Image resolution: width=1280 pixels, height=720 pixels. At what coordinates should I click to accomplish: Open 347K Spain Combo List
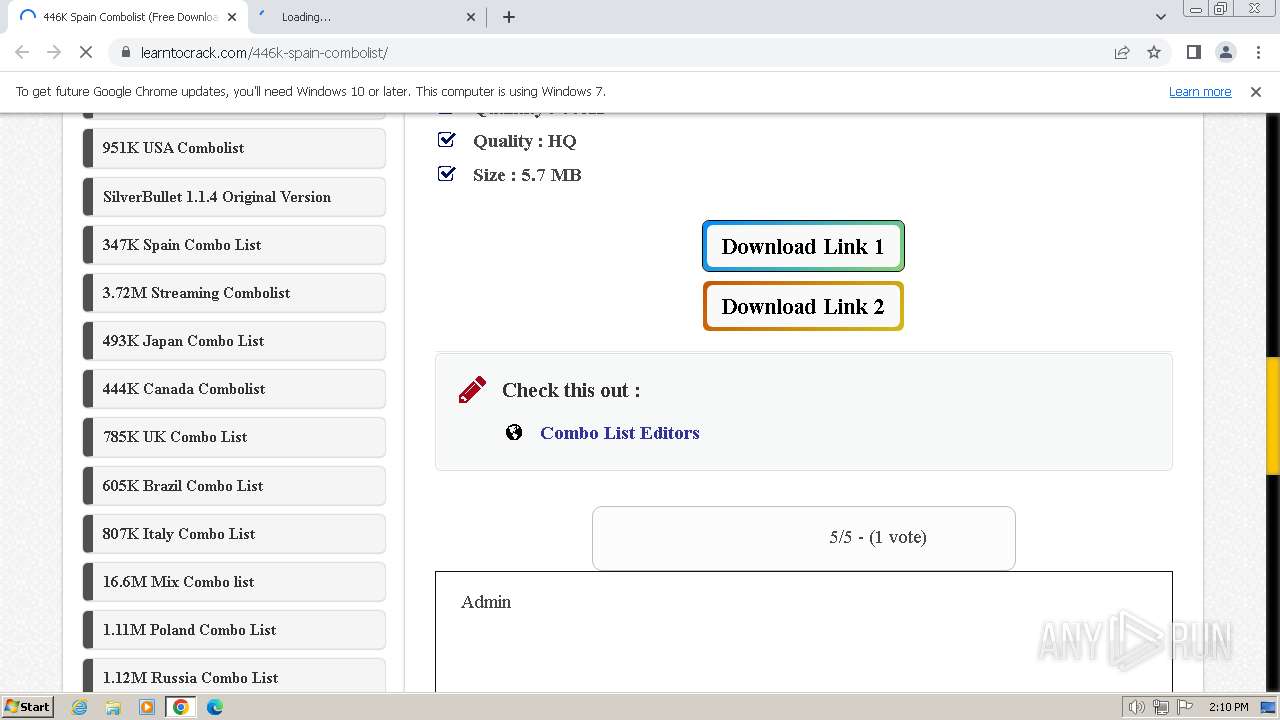(x=234, y=245)
